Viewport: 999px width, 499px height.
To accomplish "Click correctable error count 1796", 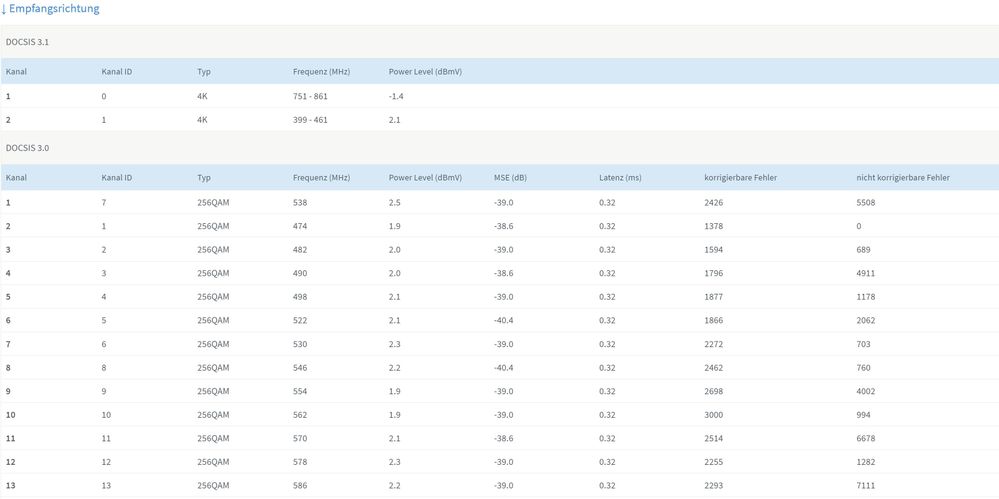I will [714, 273].
